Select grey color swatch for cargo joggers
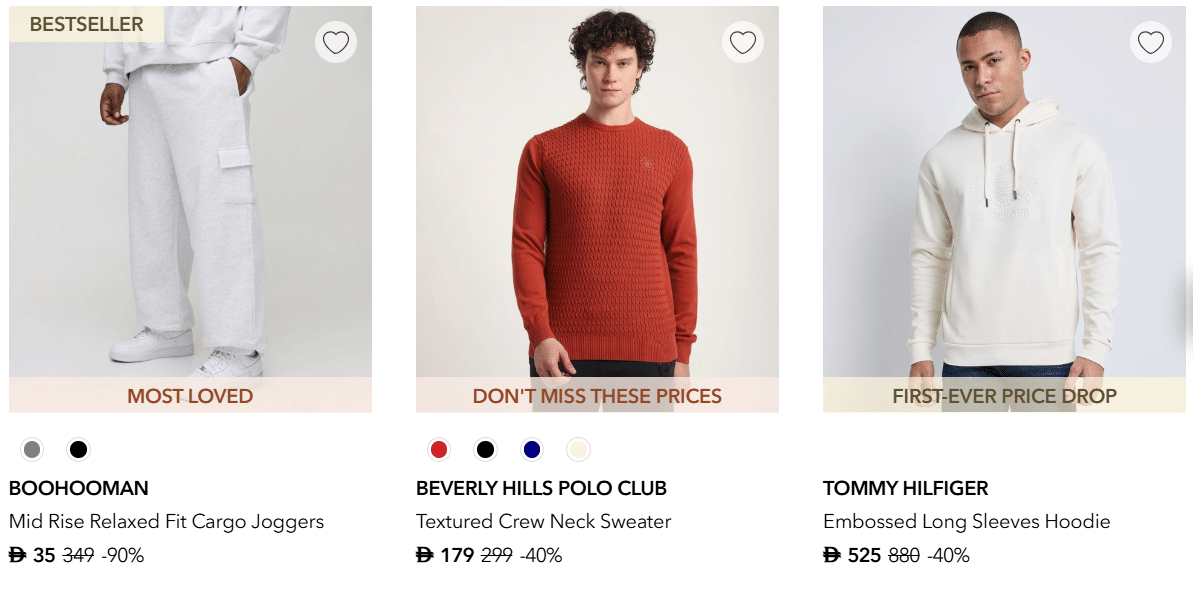This screenshot has width=1193, height=593. pos(32,450)
